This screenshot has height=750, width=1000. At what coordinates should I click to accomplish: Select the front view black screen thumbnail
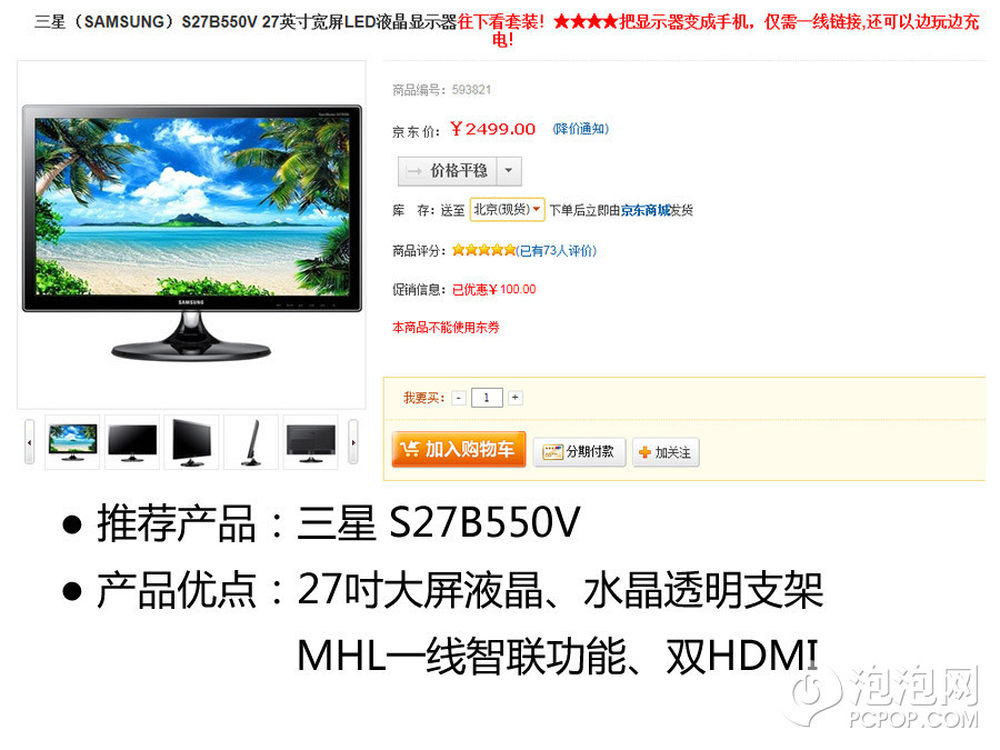tap(132, 442)
